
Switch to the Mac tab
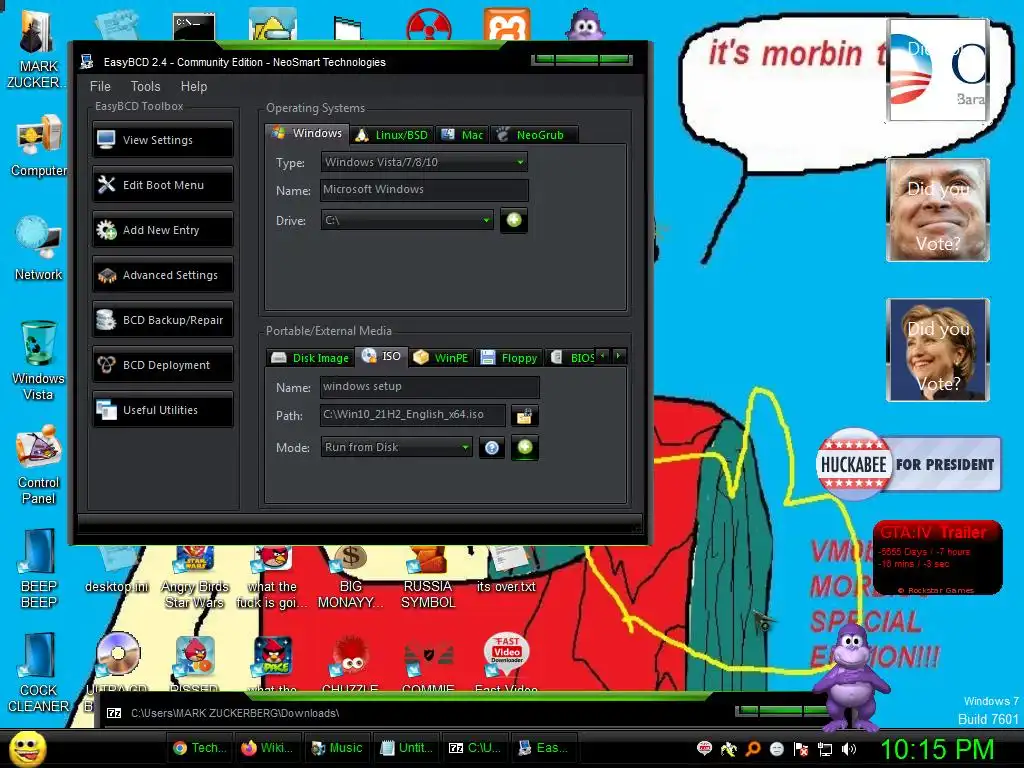(462, 135)
